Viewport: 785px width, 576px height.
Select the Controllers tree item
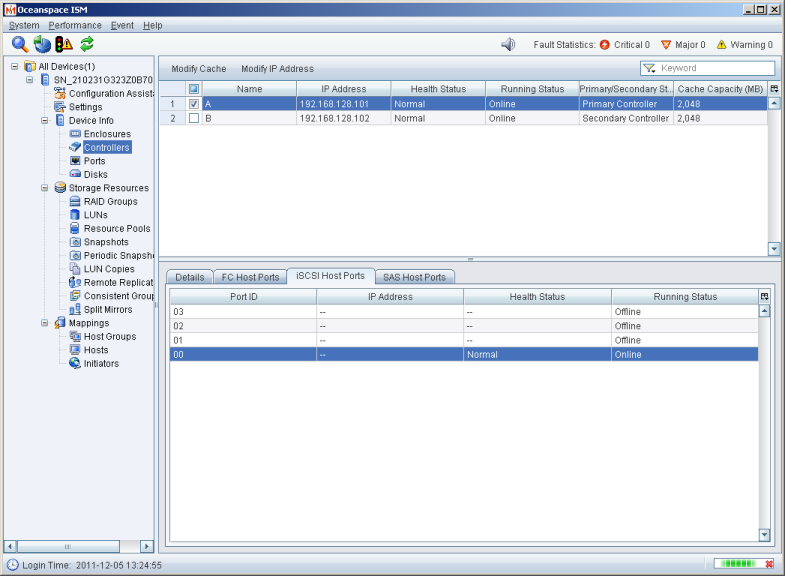[x=107, y=147]
